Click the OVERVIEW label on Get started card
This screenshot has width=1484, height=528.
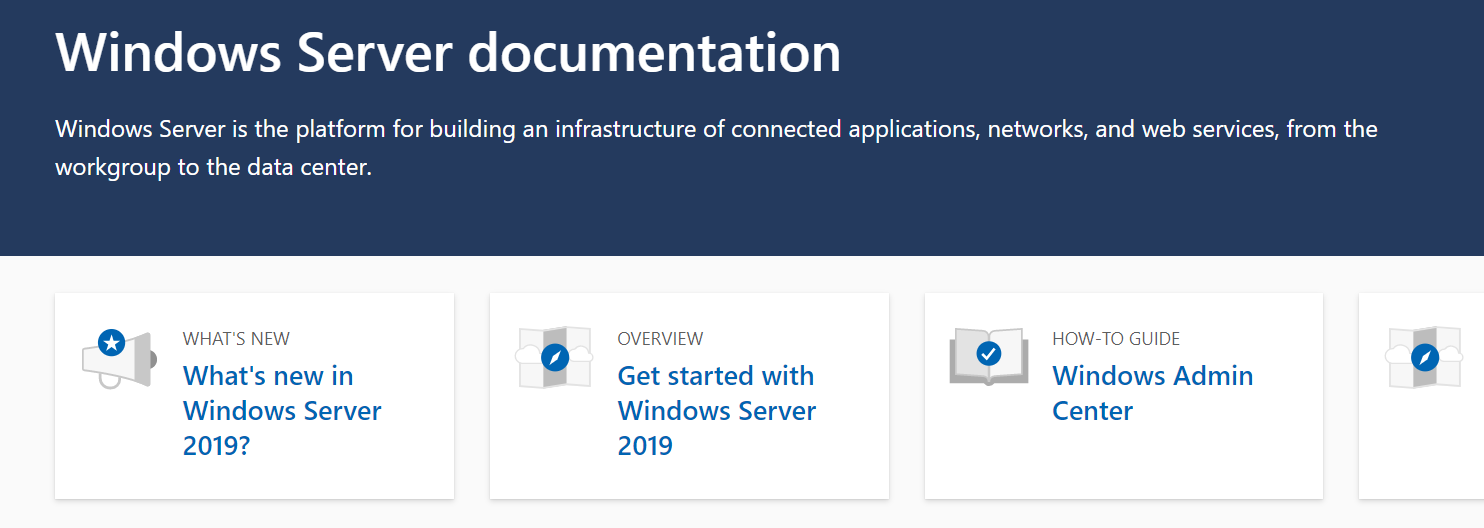click(x=660, y=339)
